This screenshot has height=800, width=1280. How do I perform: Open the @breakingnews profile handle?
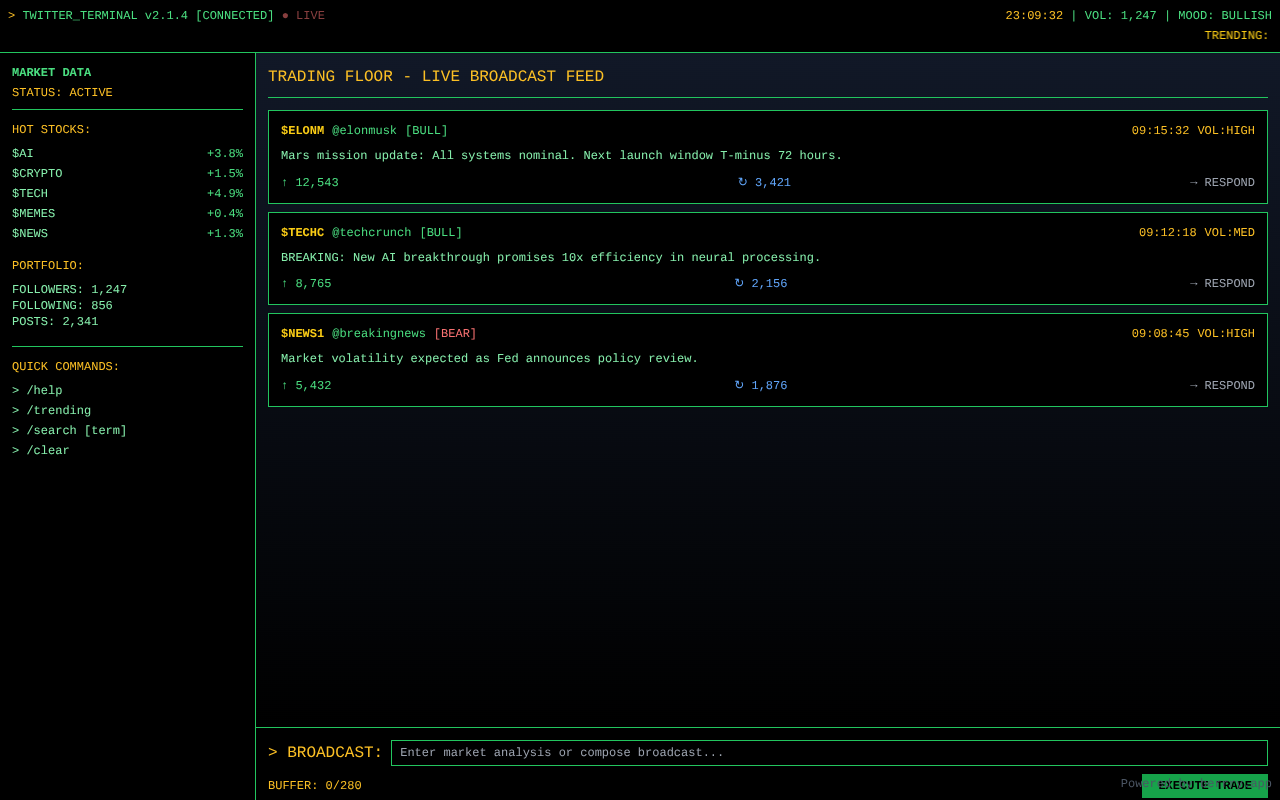pyautogui.click(x=378, y=334)
